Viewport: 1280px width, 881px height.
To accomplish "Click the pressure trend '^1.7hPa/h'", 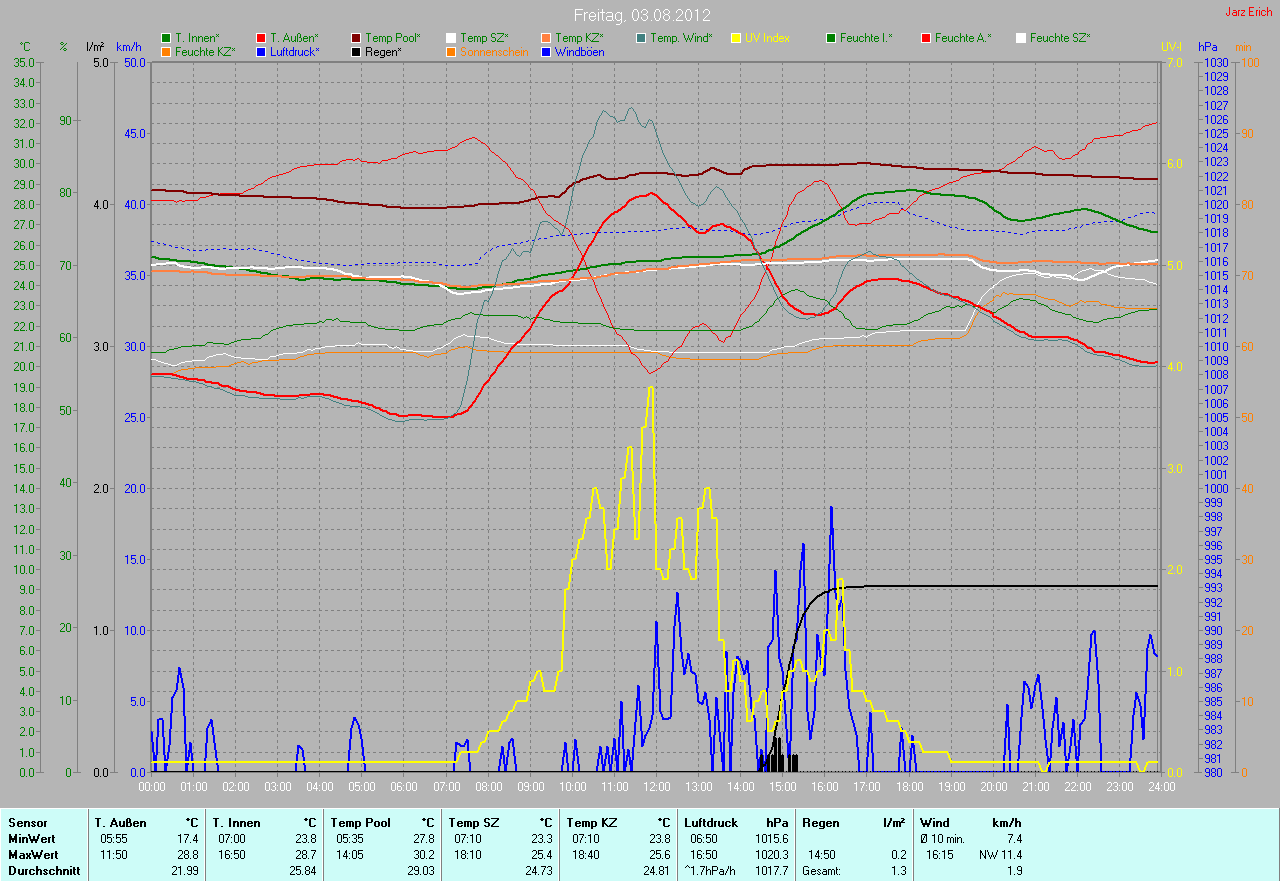I will coord(711,871).
